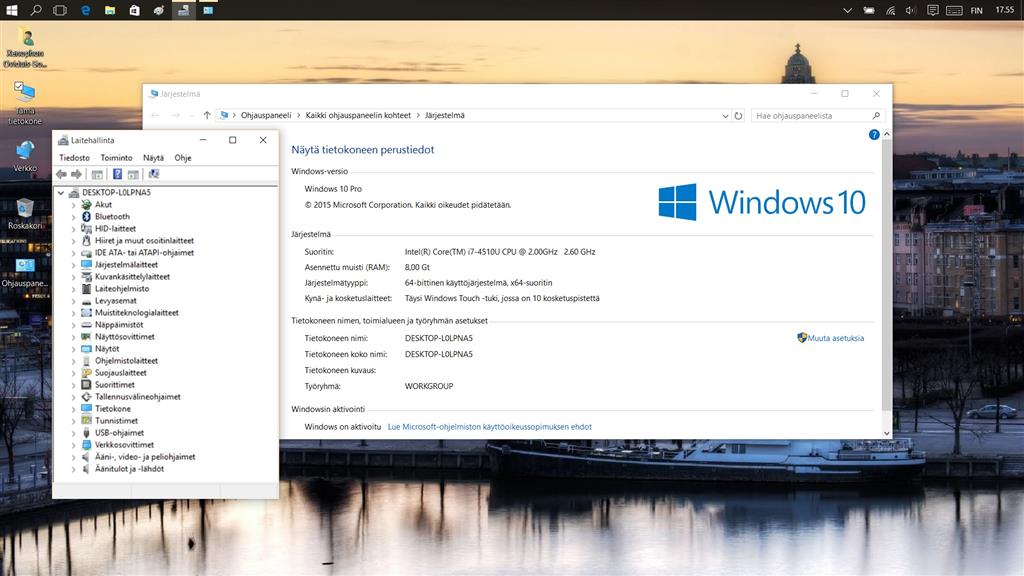Click the Bluetooth icon in device tree

point(86,216)
